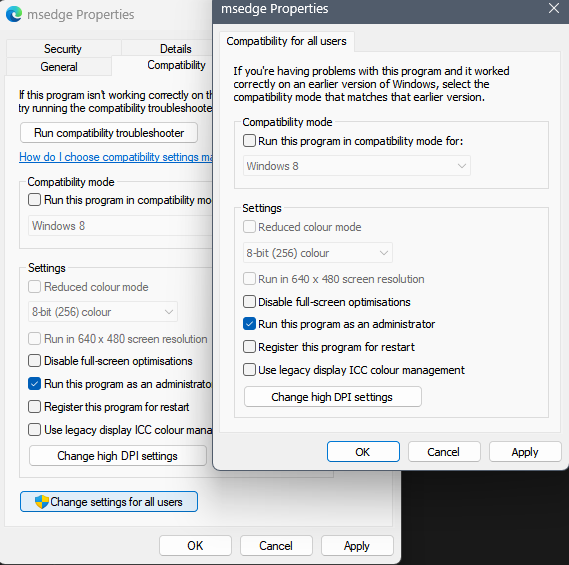
Task: Click Run compatibility troubleshooter button
Action: point(109,133)
